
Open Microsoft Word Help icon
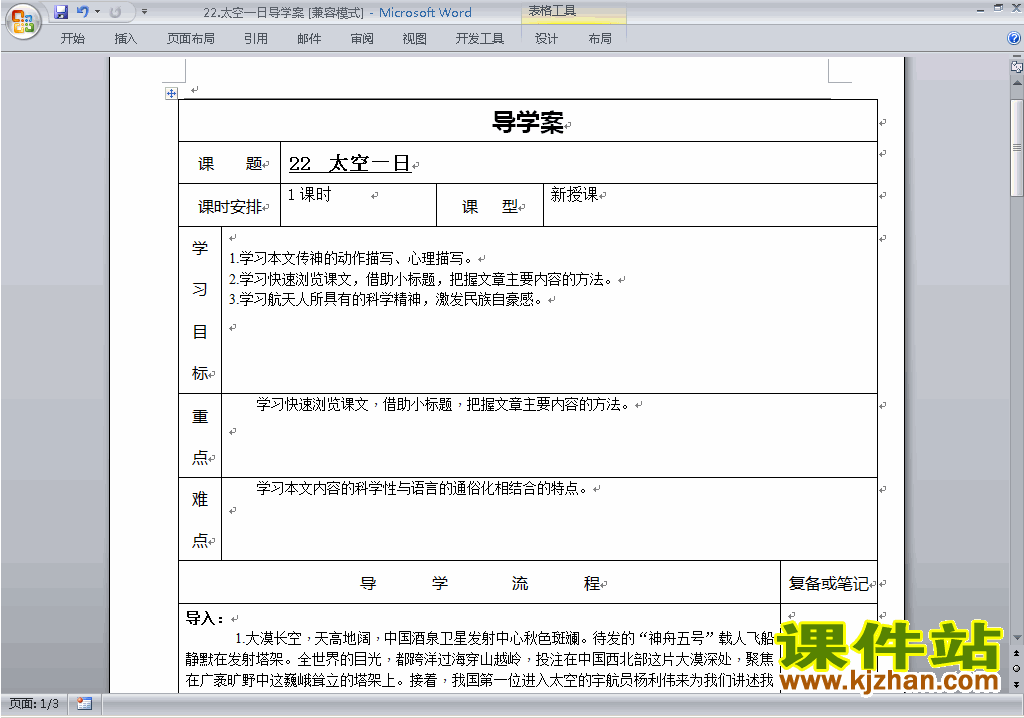[x=1014, y=39]
